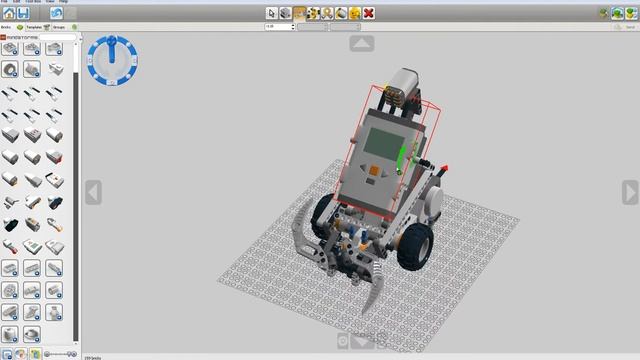The width and height of the screenshot is (640, 360).
Task: Open Building Guide mode icon
Action: click(631, 13)
